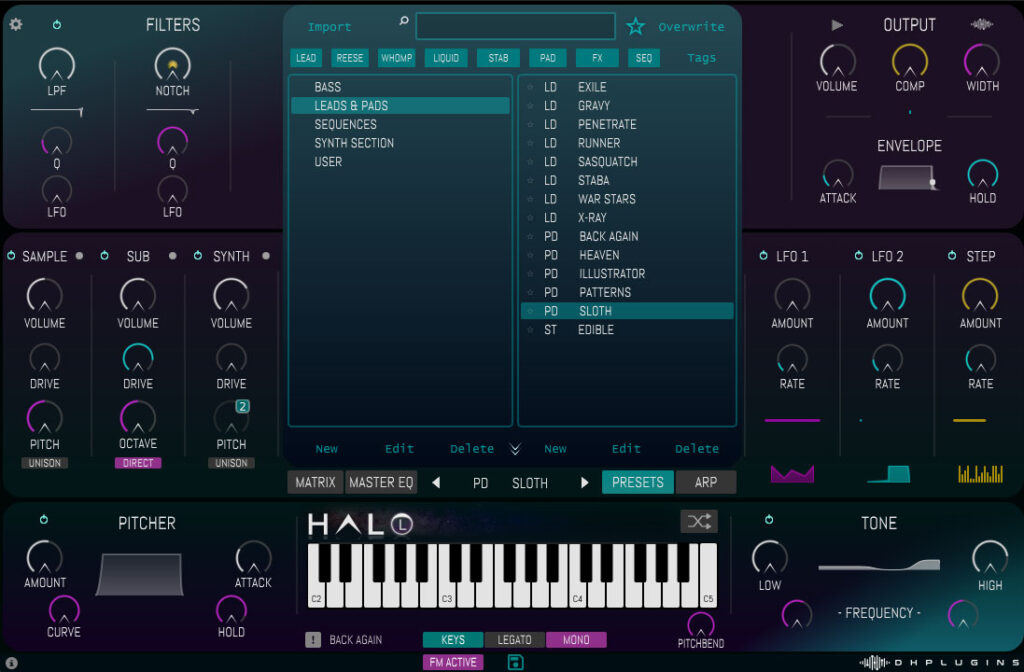Adjust the LPF frequency slider
The height and width of the screenshot is (672, 1024).
[57, 112]
